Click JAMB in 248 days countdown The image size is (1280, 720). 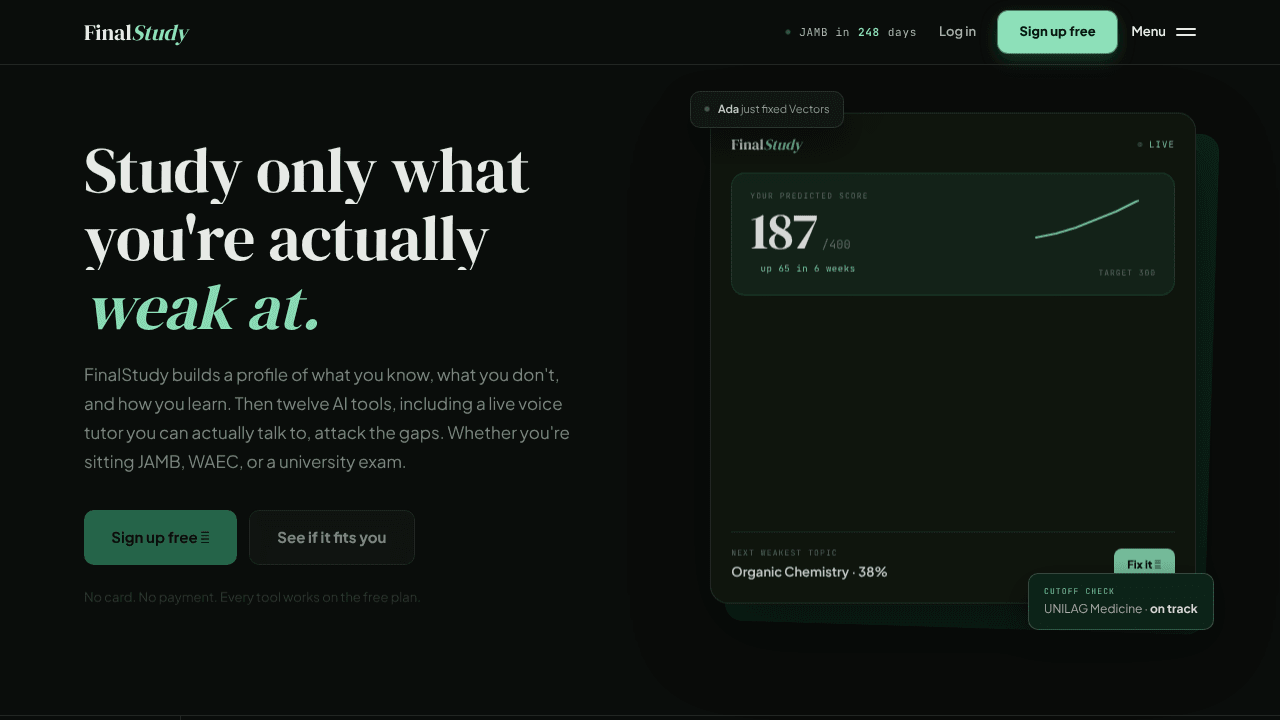coord(851,32)
